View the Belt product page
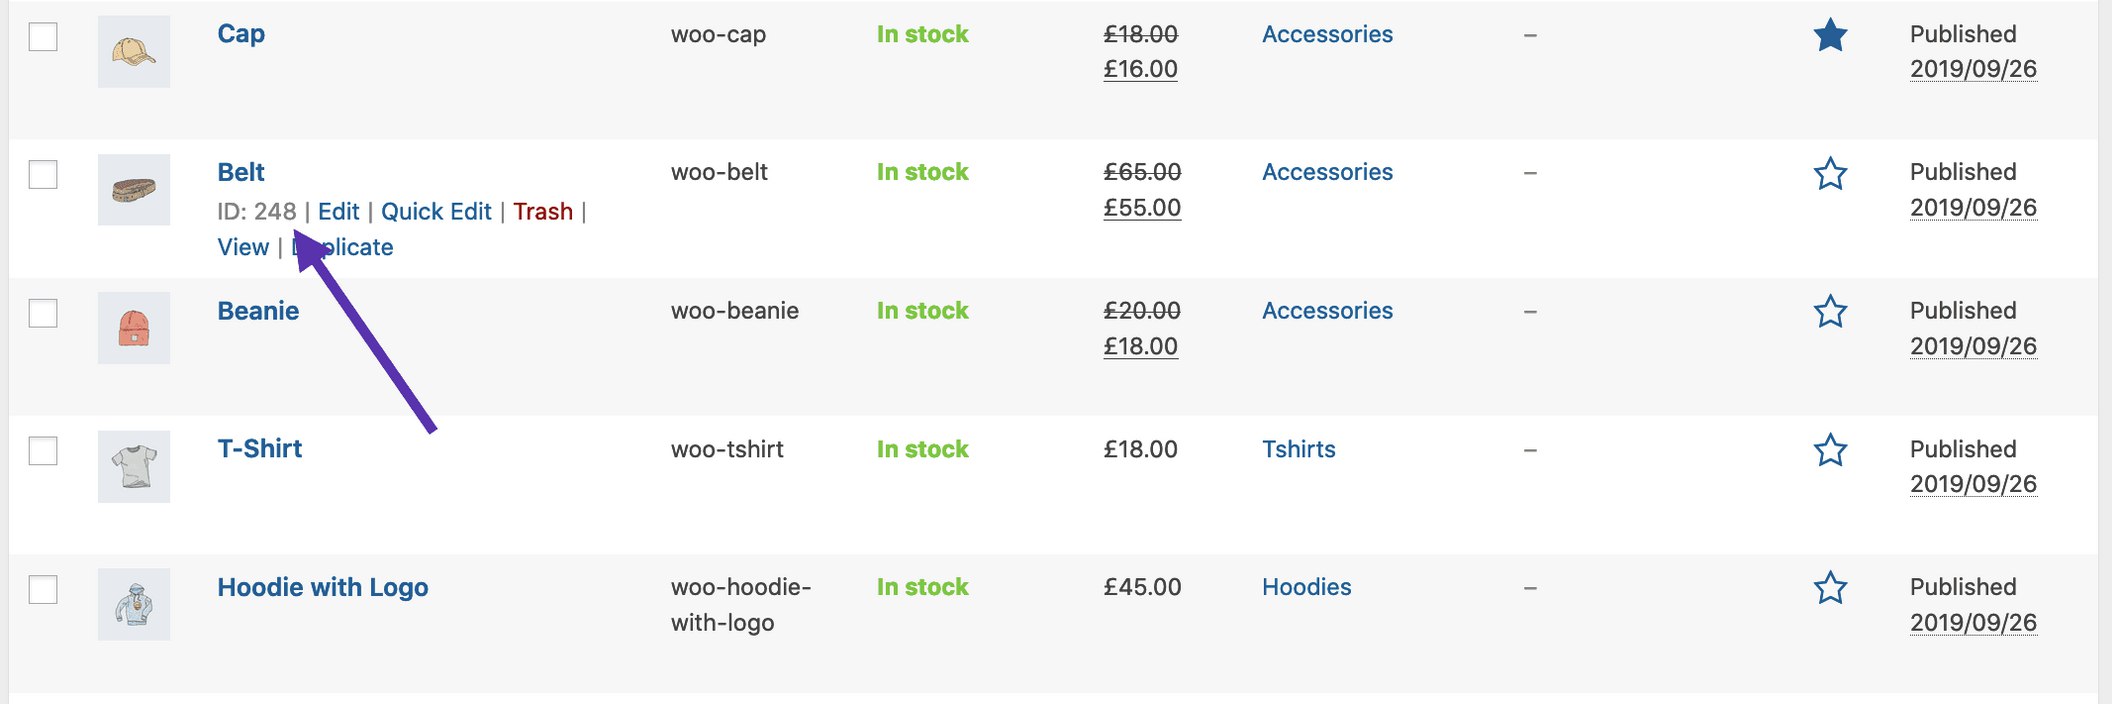This screenshot has width=2112, height=704. tap(243, 248)
